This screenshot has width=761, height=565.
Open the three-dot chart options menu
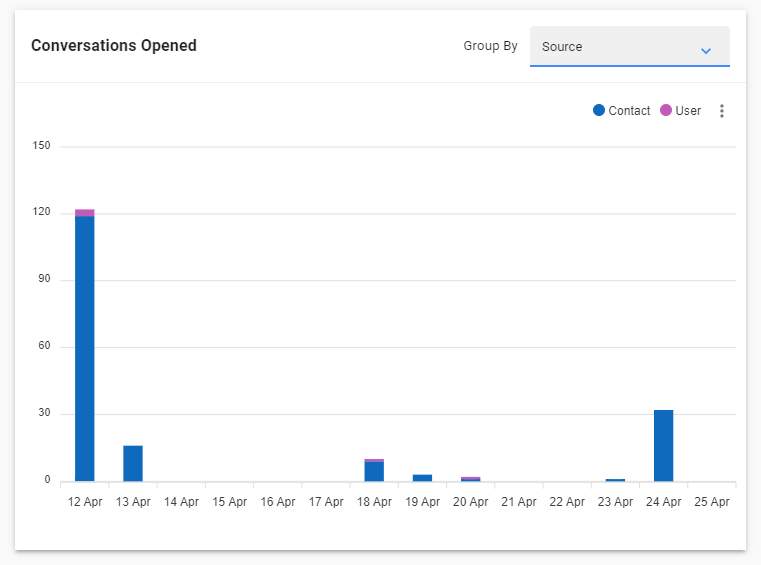(x=722, y=111)
